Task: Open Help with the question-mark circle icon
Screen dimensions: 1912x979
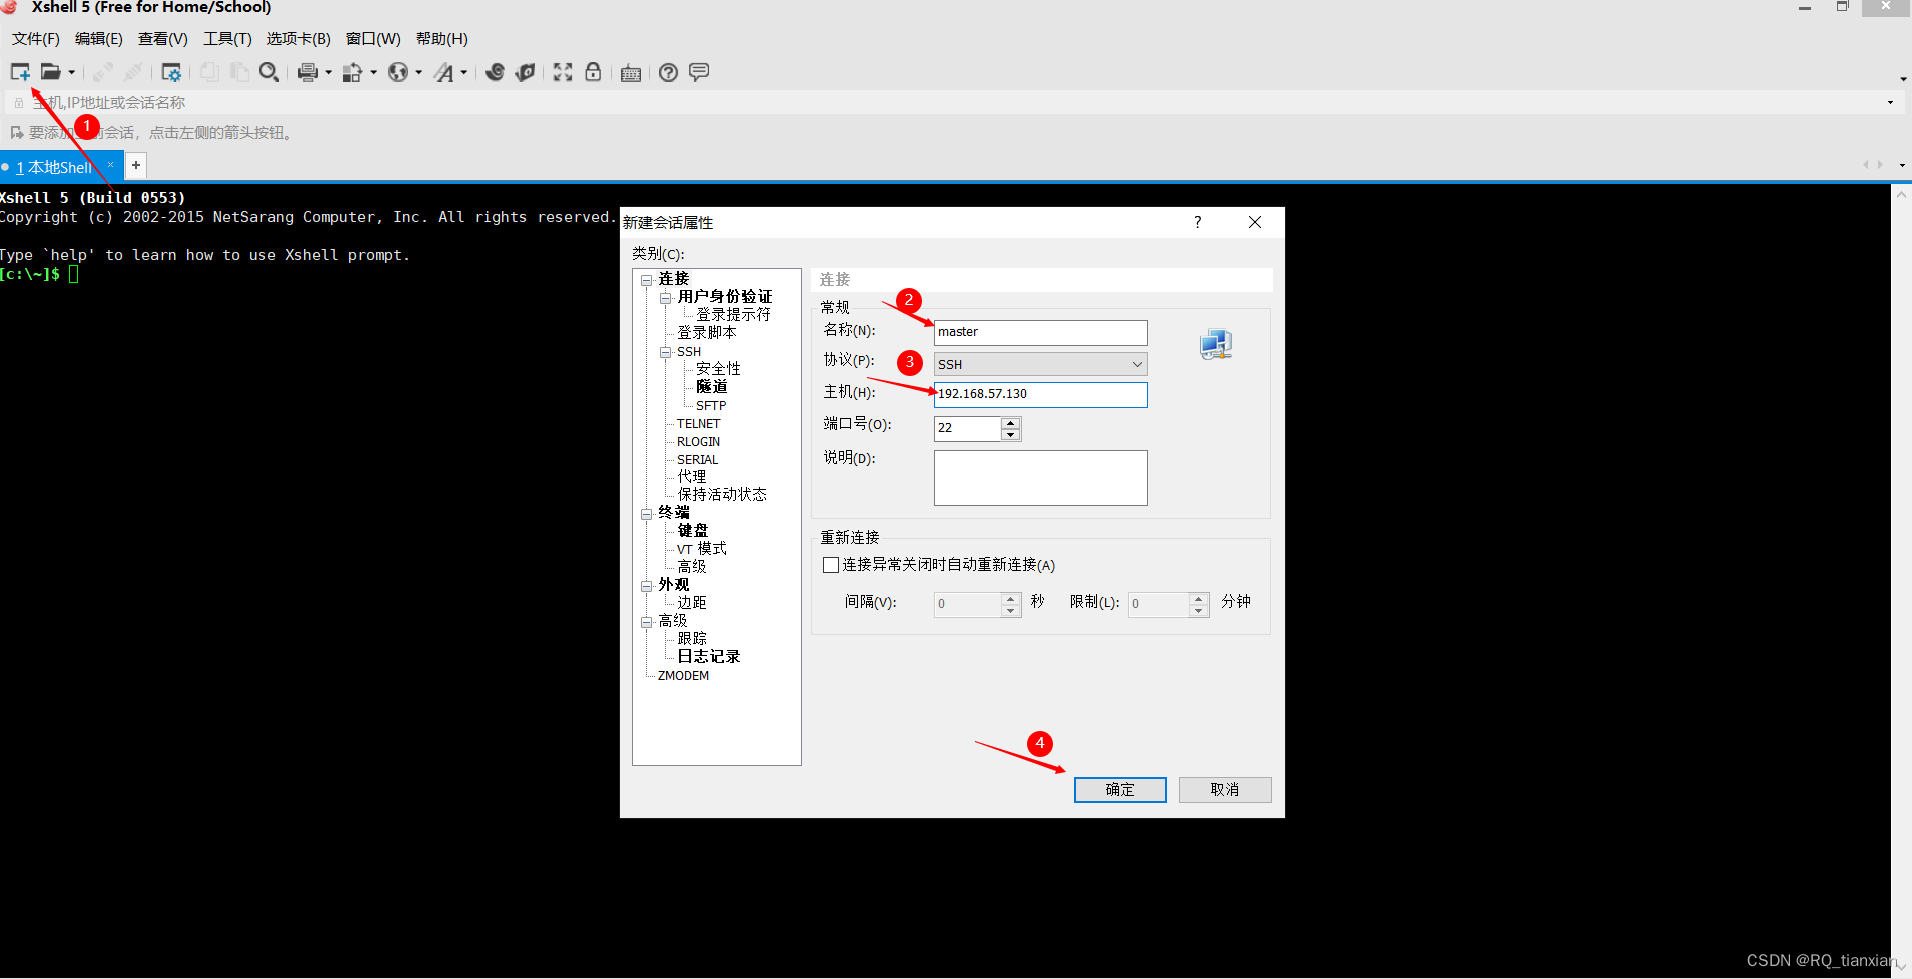Action: point(669,72)
